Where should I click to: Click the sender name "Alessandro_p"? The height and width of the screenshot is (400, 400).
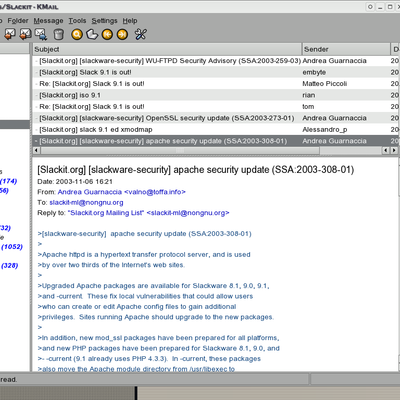[325, 130]
